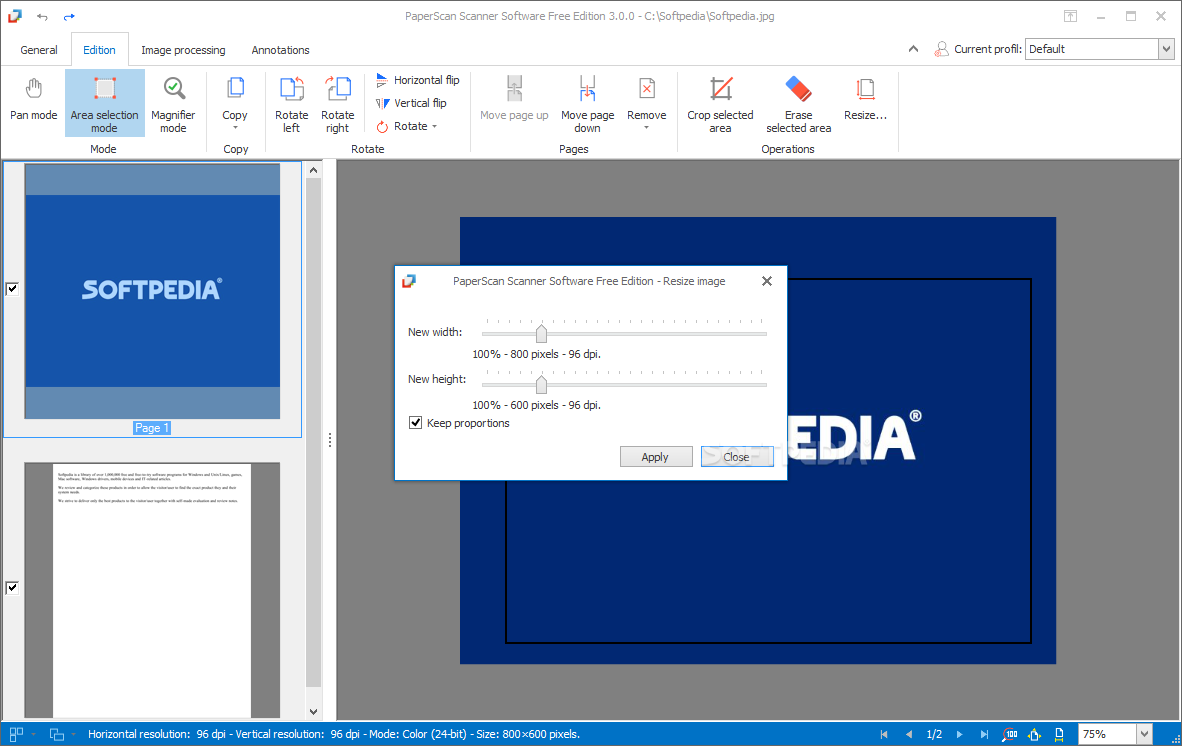
Task: Select the second page text thumbnail
Action: pyautogui.click(x=152, y=590)
